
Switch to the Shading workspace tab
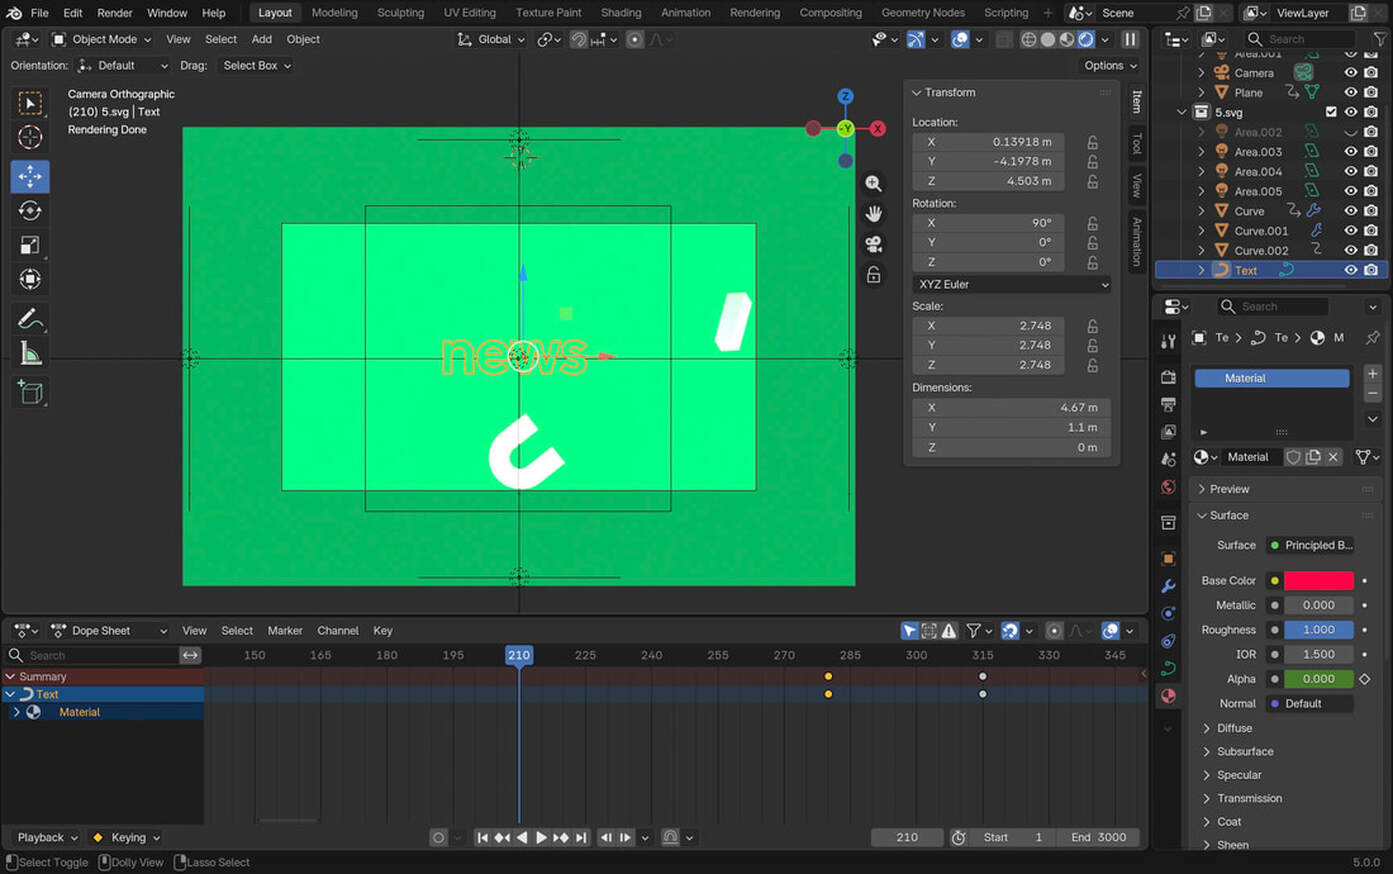tap(620, 13)
